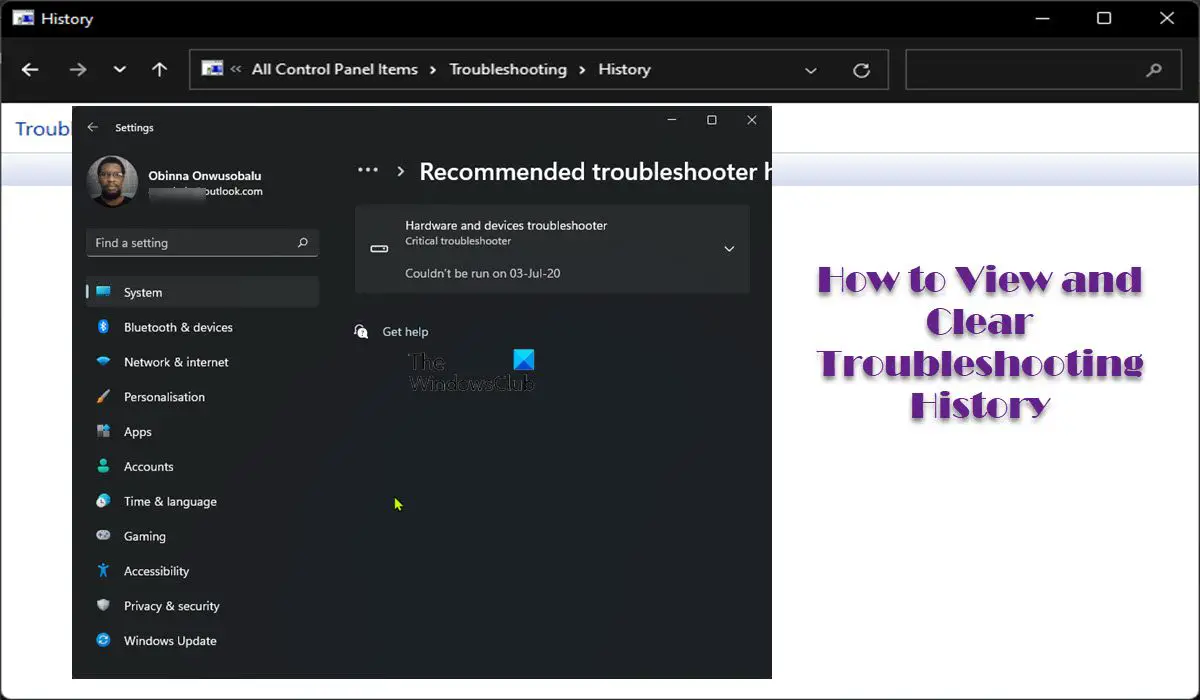The width and height of the screenshot is (1200, 700).
Task: Open Personalisation settings
Action: click(x=203, y=397)
